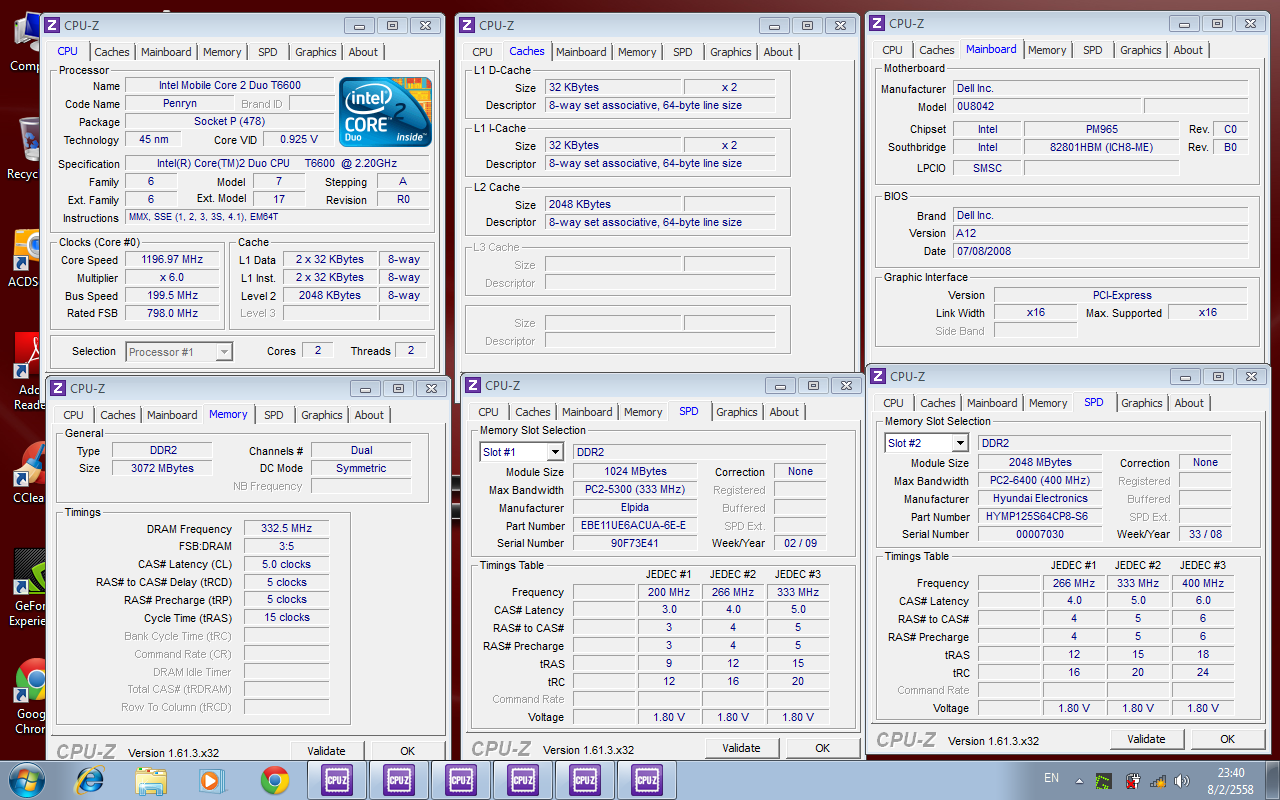Click the code name value "Penryn"
Screen dimensions: 1280x800
pyautogui.click(x=180, y=104)
